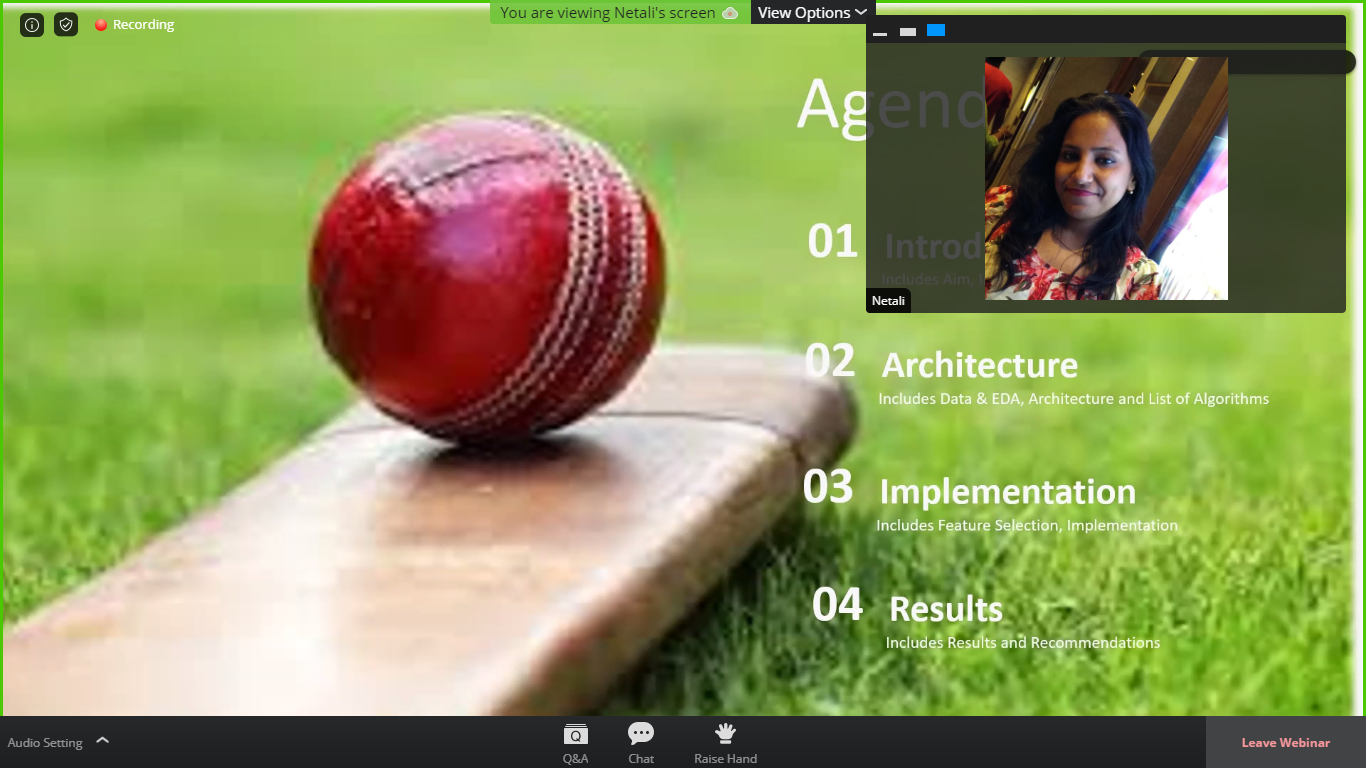This screenshot has height=768, width=1366.
Task: Switch video panel to small thumbnail view
Action: click(908, 32)
